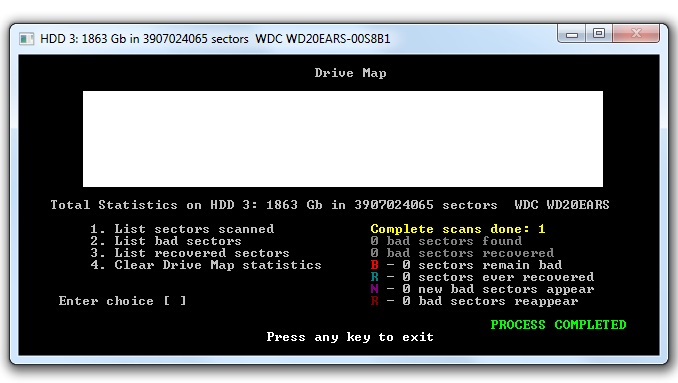Click 'Press any key to exit' prompt

(350, 337)
